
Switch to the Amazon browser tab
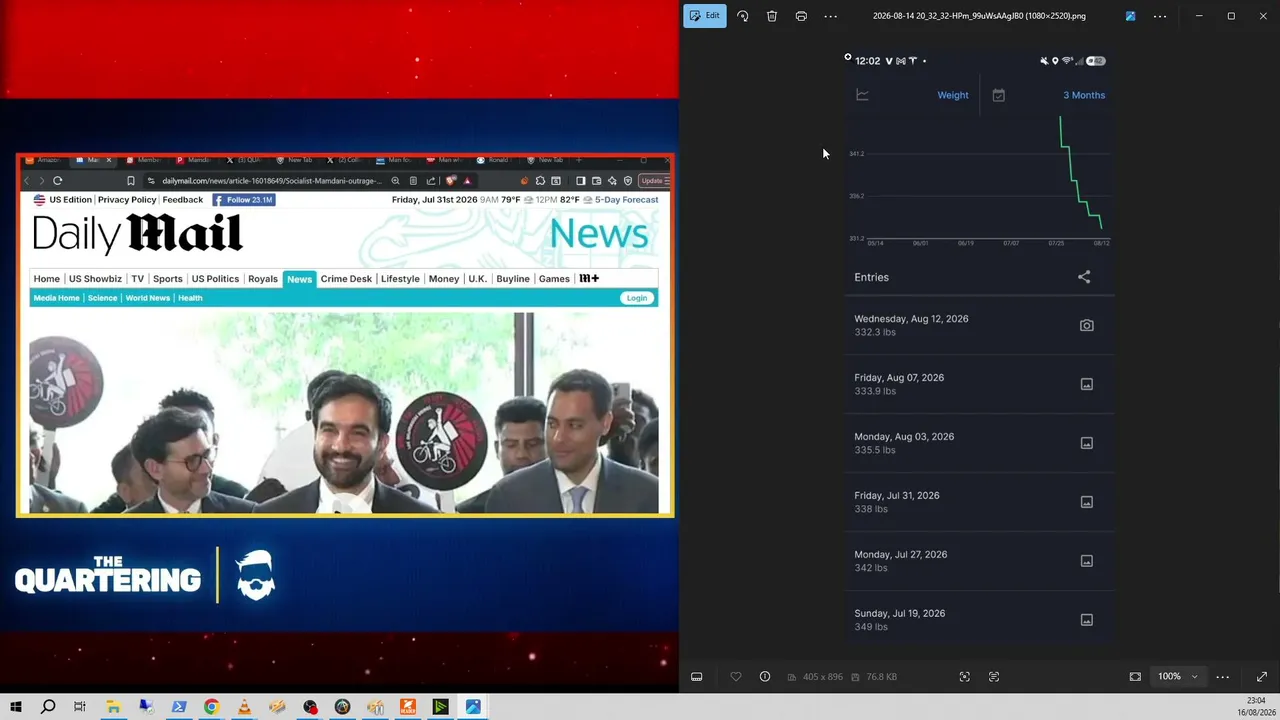coord(42,160)
